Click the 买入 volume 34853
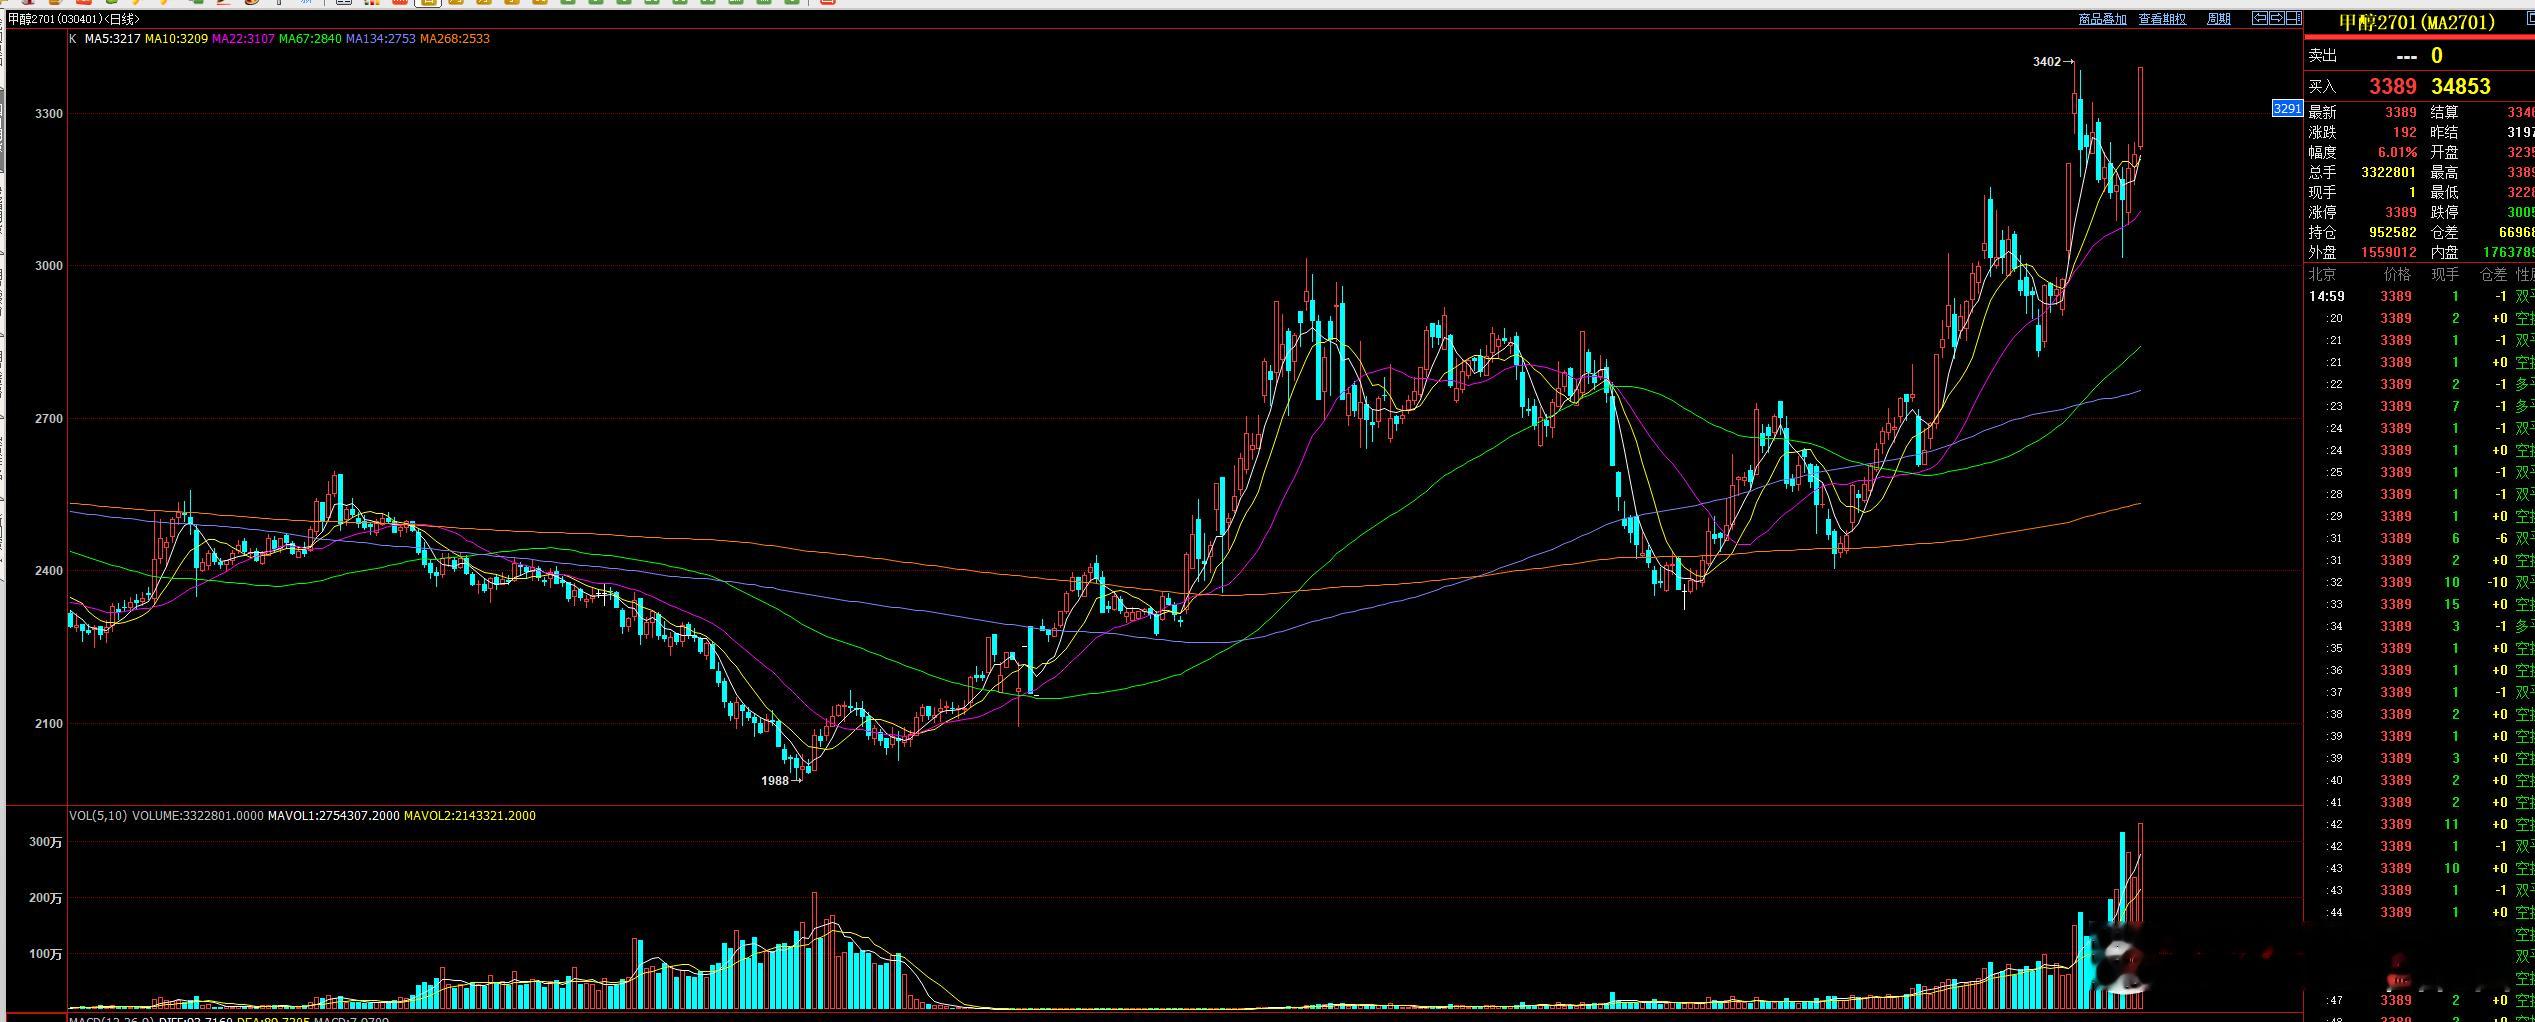The image size is (2535, 1022). [x=2461, y=87]
